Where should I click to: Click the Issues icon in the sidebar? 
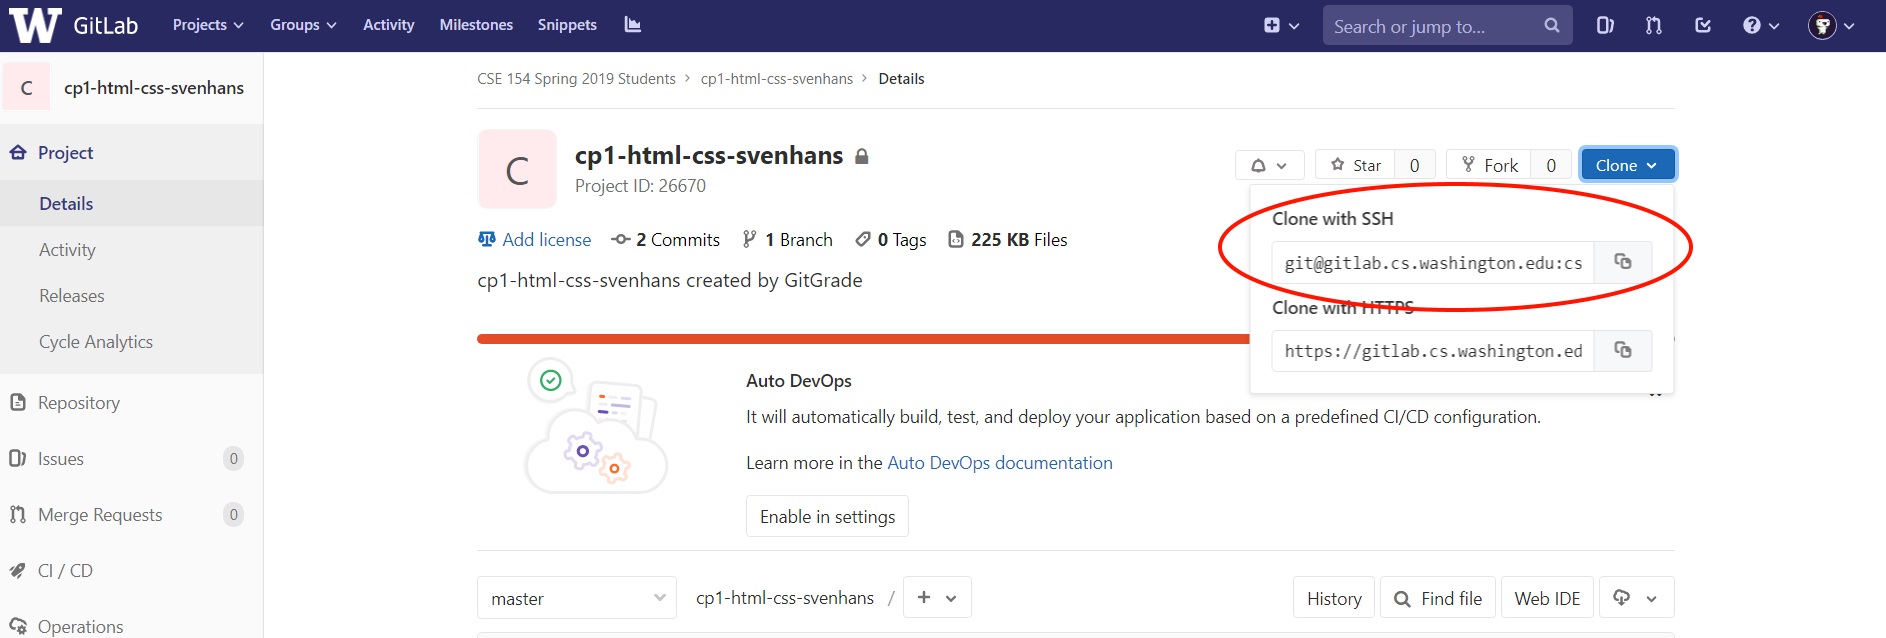[x=17, y=458]
